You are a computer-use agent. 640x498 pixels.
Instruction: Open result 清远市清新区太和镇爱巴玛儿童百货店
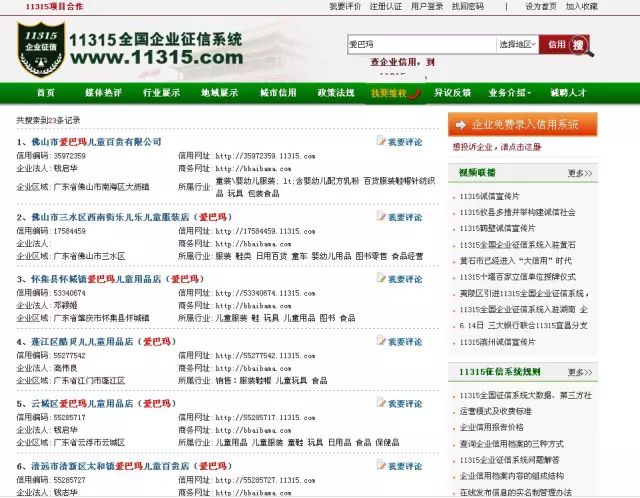click(131, 466)
